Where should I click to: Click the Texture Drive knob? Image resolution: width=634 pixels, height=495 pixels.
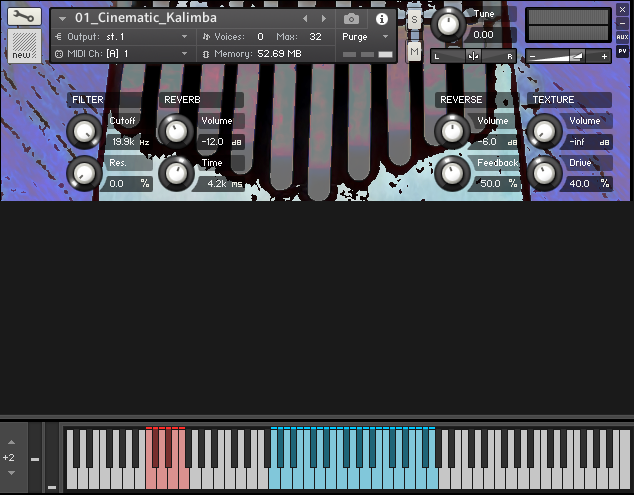[544, 173]
